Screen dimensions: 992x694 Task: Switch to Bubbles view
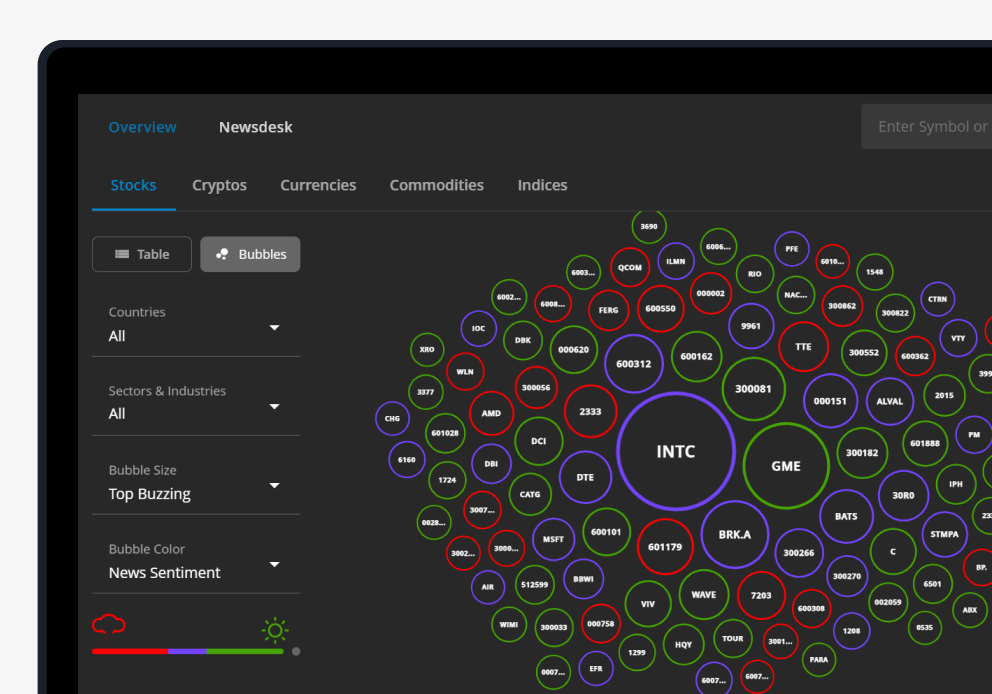[x=250, y=254]
